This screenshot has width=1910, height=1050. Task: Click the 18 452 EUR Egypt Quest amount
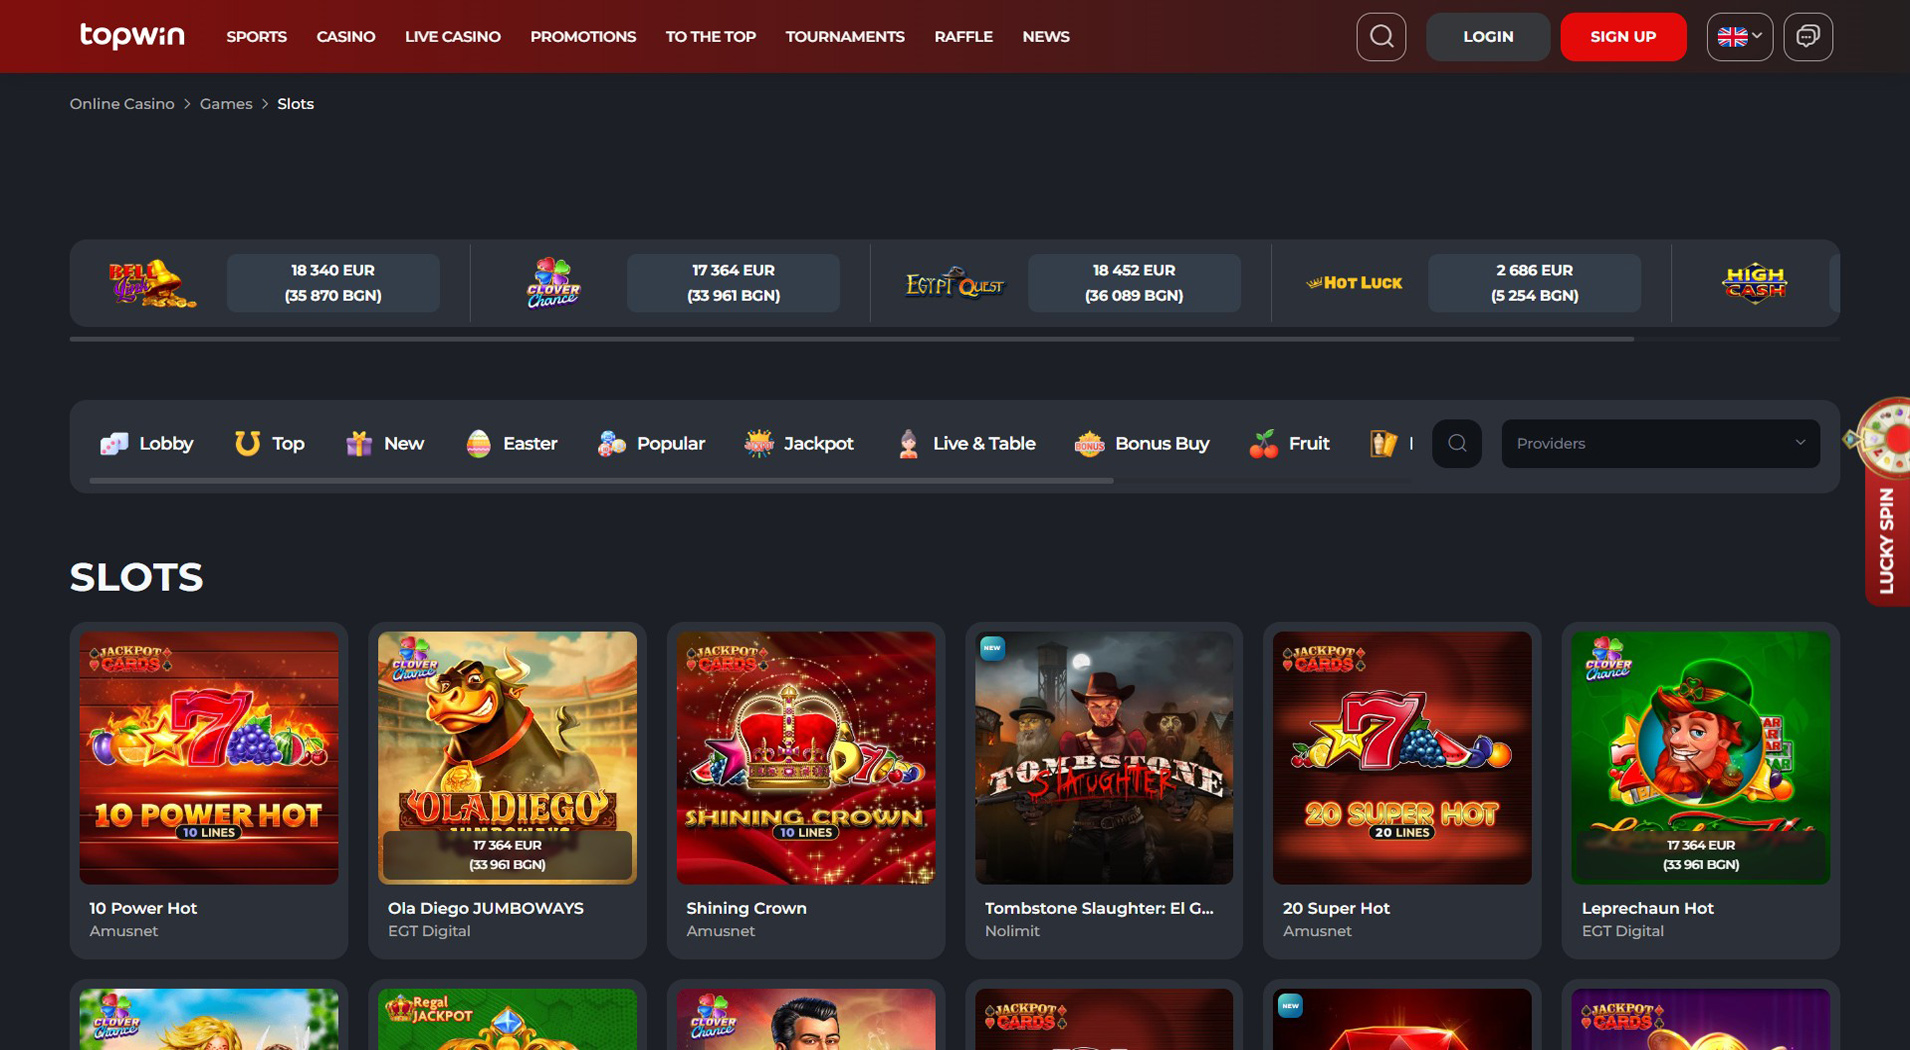click(x=1134, y=283)
